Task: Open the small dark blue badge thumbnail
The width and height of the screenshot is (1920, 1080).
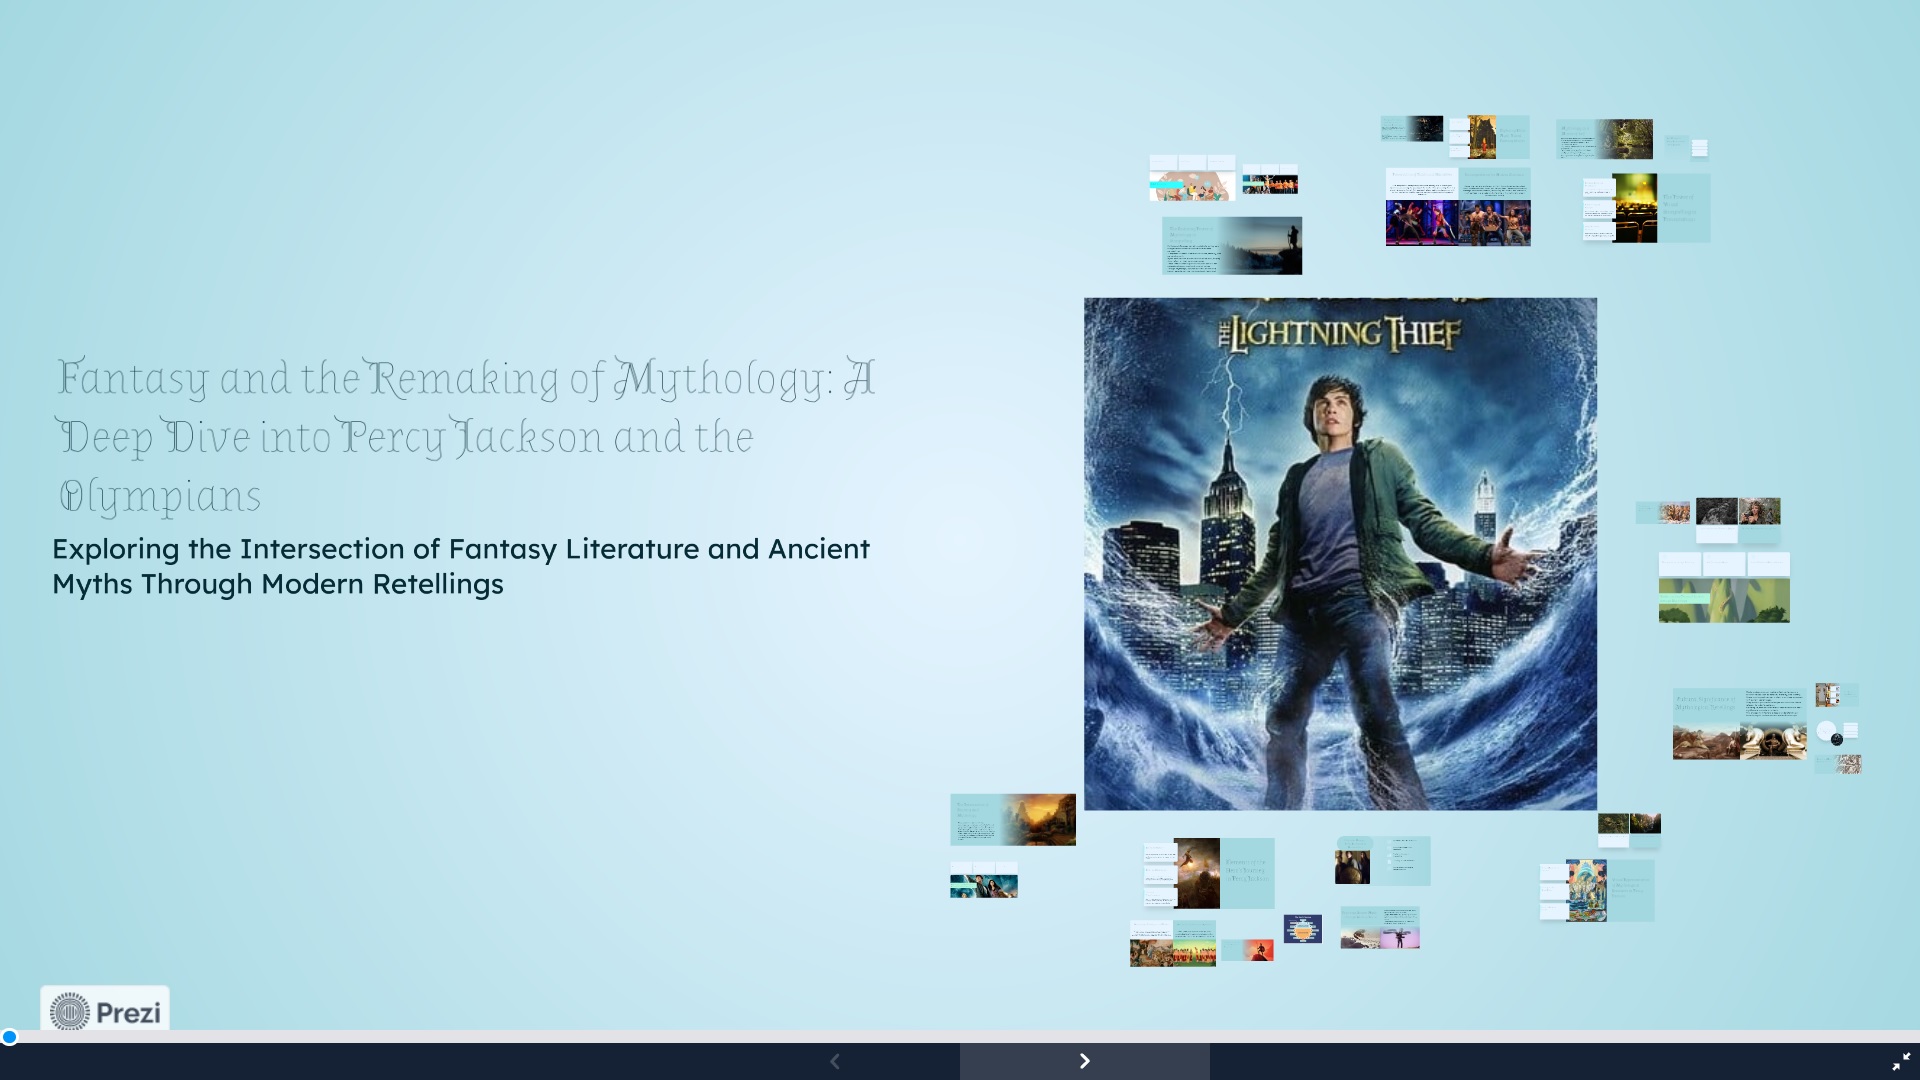Action: pos(1302,929)
